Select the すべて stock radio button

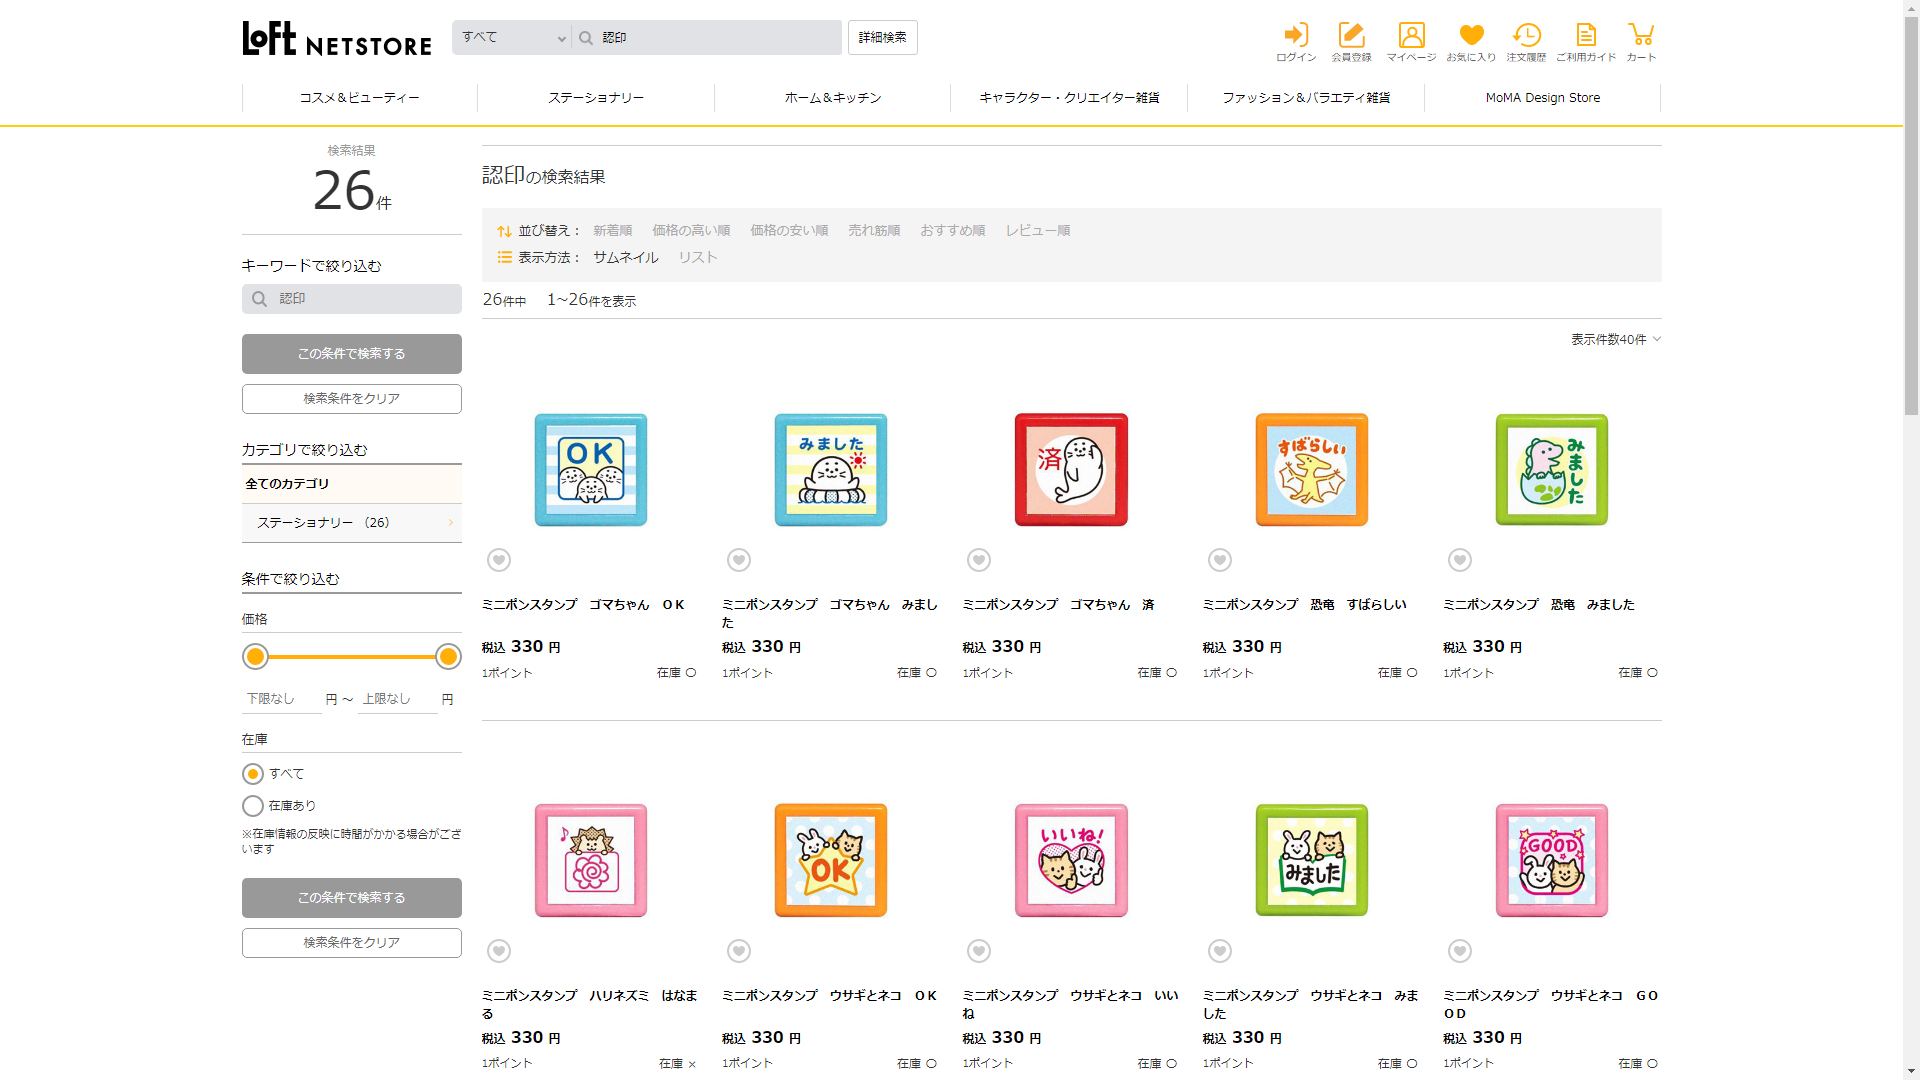point(253,774)
